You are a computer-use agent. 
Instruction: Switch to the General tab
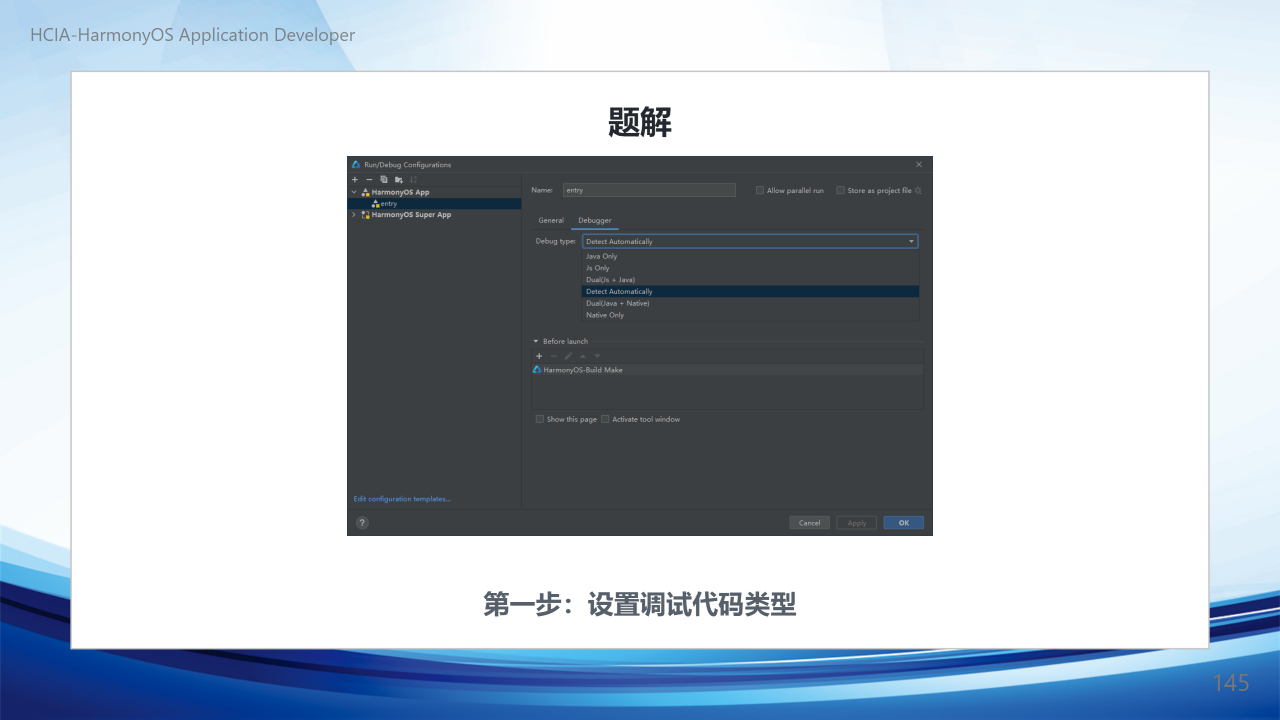[551, 220]
